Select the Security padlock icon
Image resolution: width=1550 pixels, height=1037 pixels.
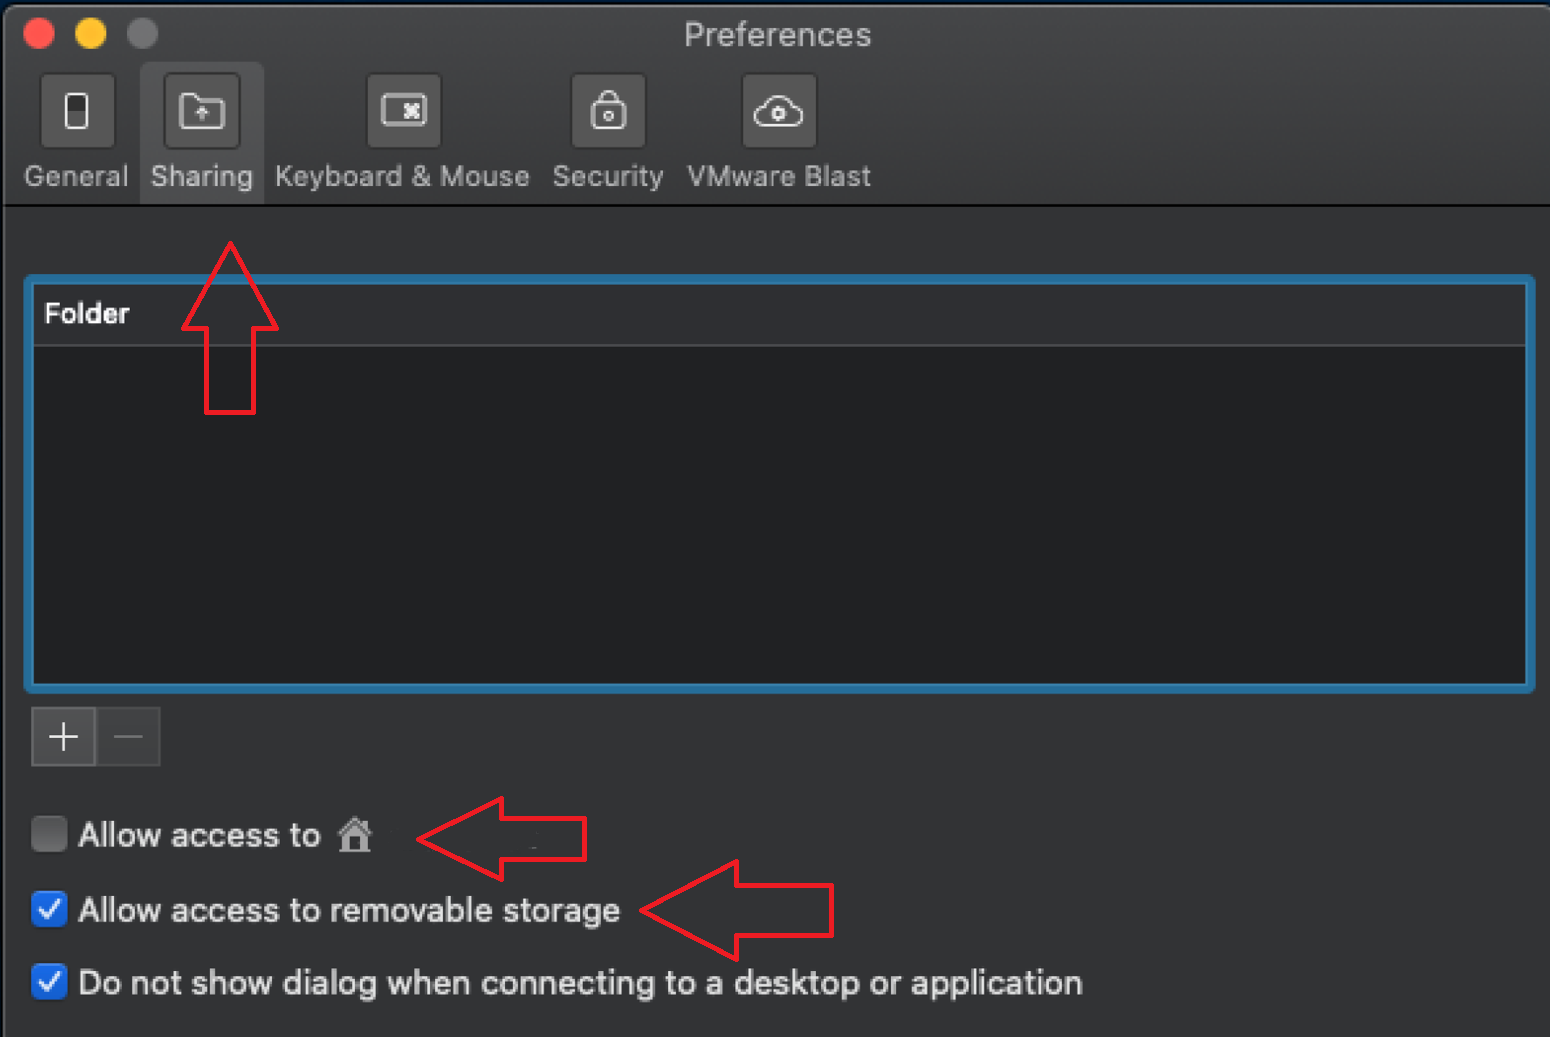click(608, 110)
